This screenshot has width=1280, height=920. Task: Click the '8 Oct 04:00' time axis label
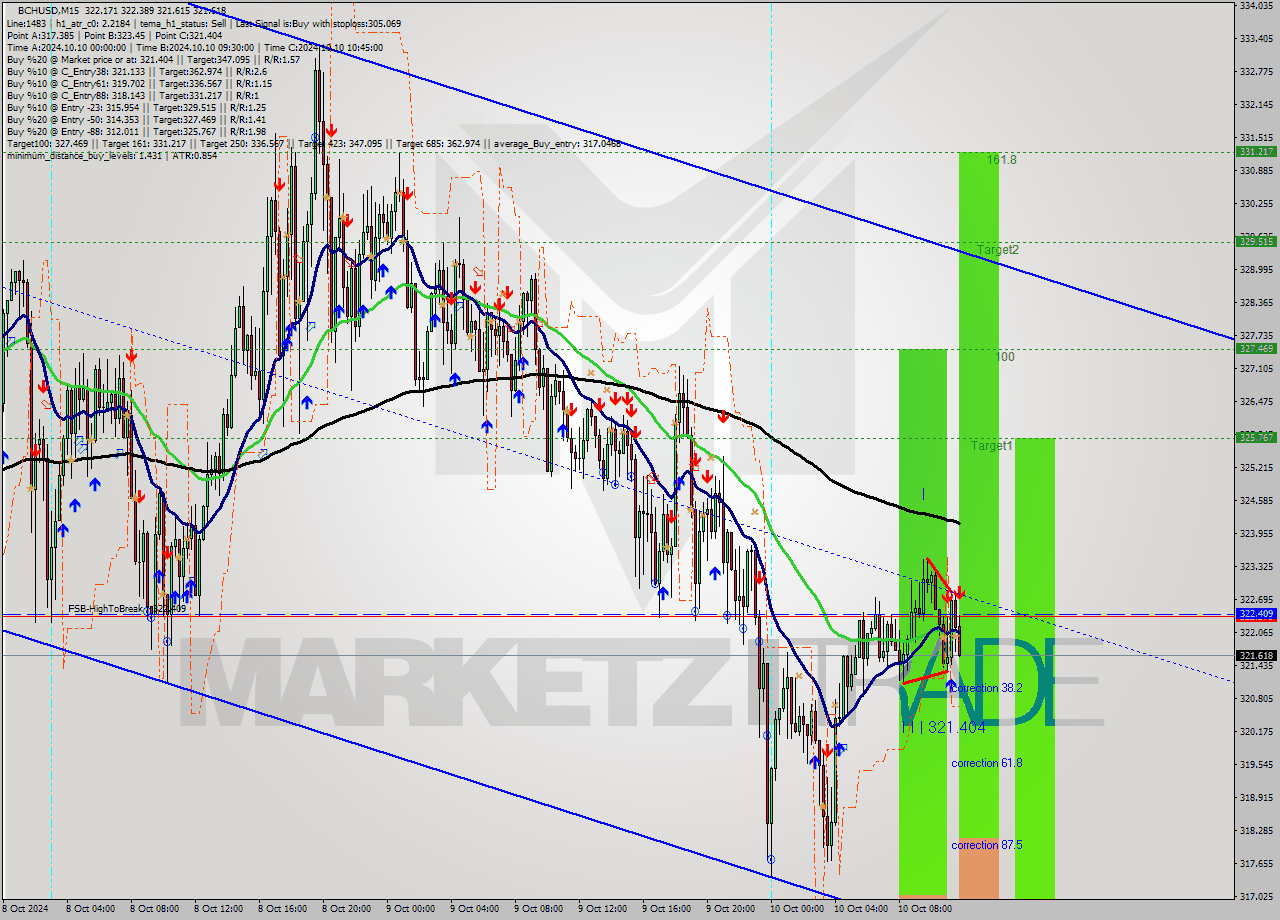click(91, 909)
